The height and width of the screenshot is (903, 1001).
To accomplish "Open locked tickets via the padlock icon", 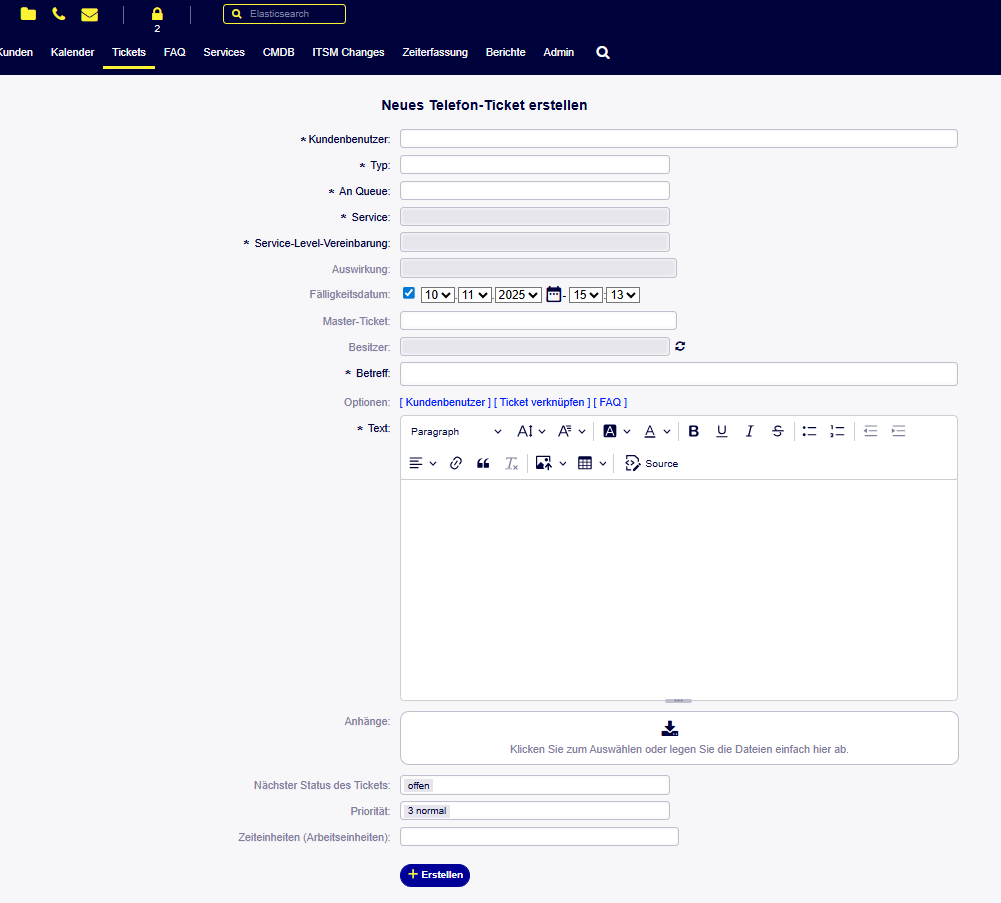I will (x=157, y=14).
